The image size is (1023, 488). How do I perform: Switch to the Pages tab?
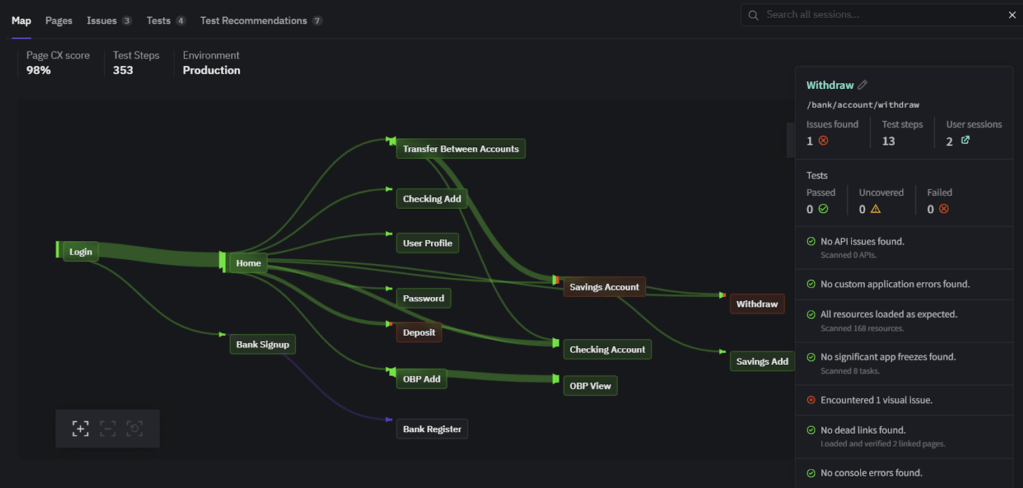tap(59, 20)
